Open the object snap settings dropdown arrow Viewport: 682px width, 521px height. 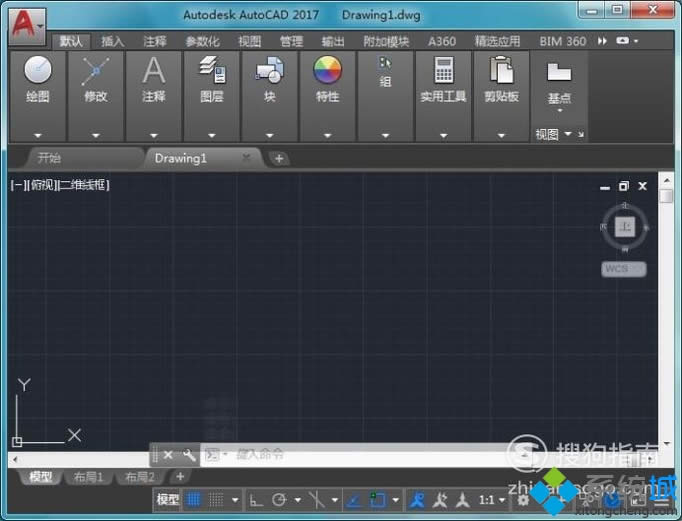[395, 500]
